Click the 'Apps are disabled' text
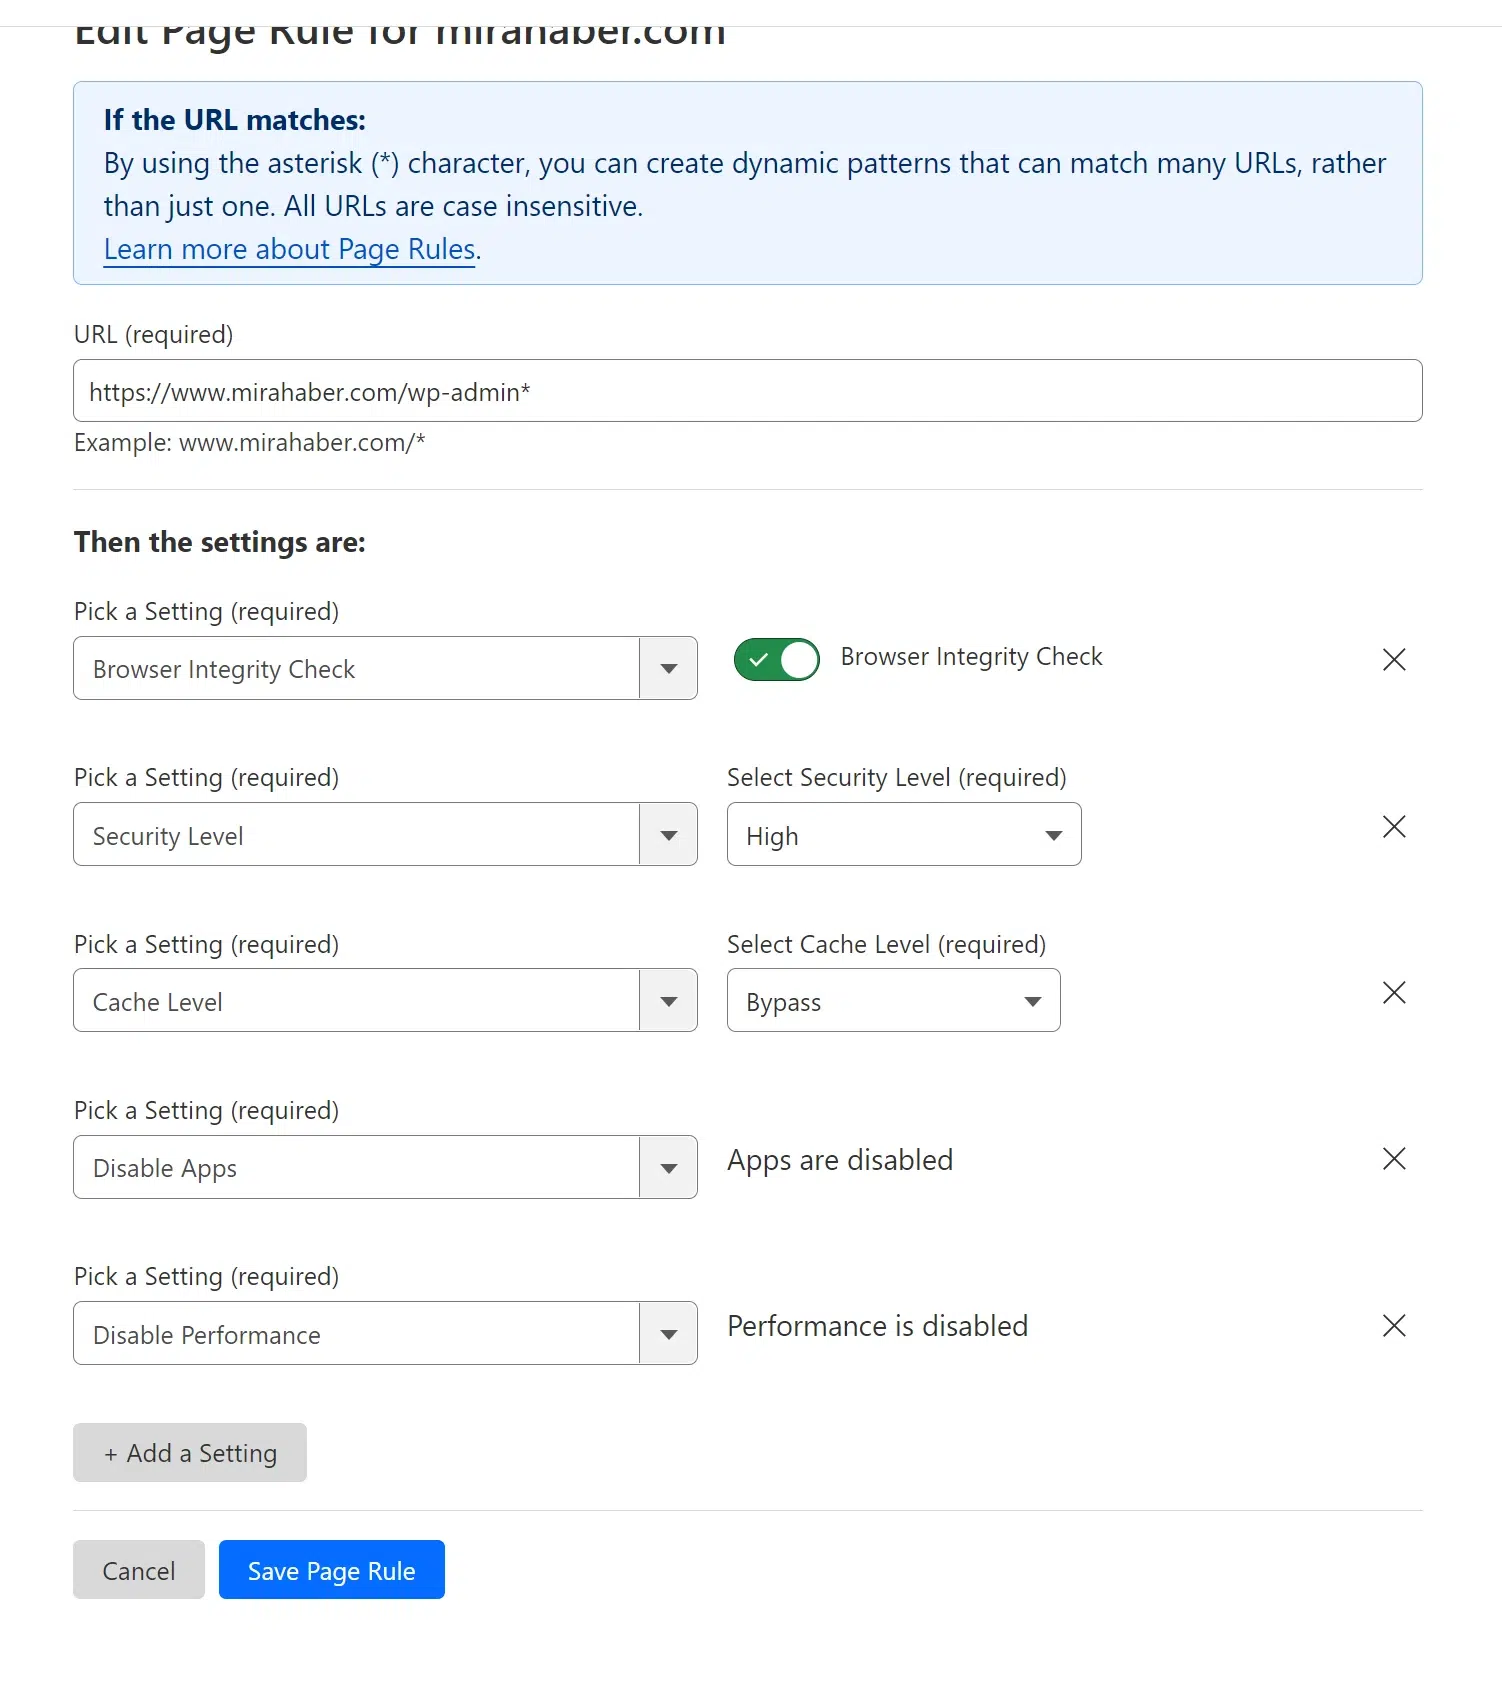Viewport: 1502px width, 1682px height. coord(840,1160)
